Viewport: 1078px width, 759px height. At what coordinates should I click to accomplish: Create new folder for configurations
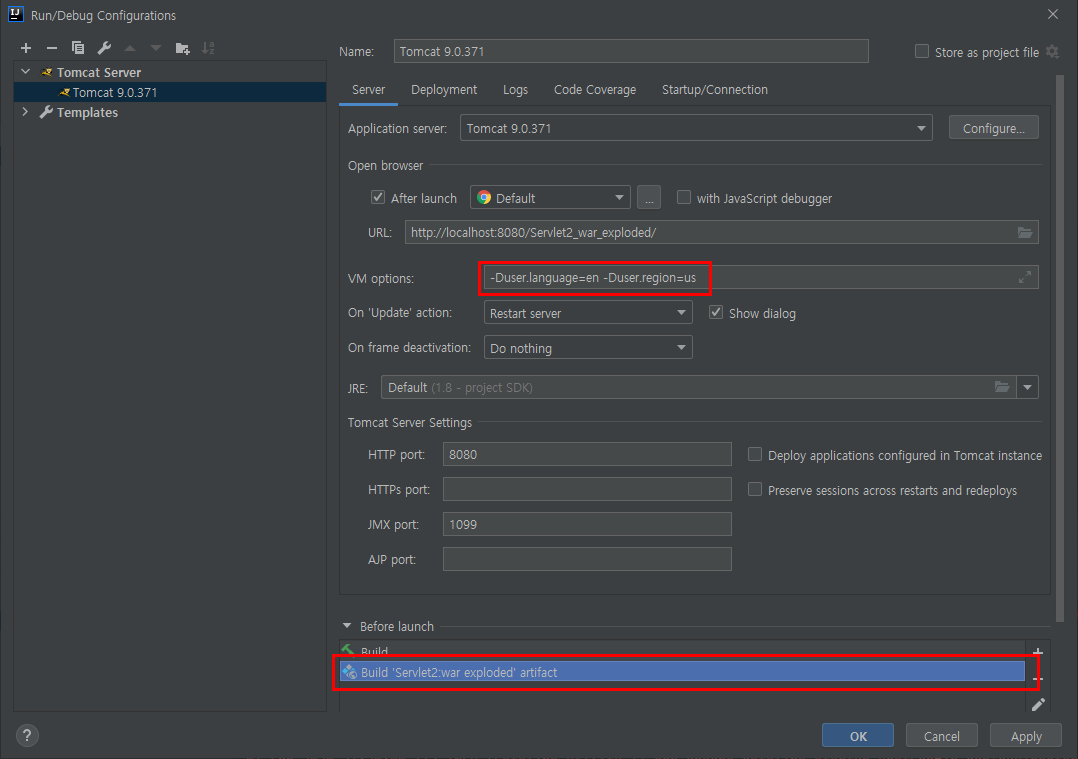pyautogui.click(x=182, y=48)
